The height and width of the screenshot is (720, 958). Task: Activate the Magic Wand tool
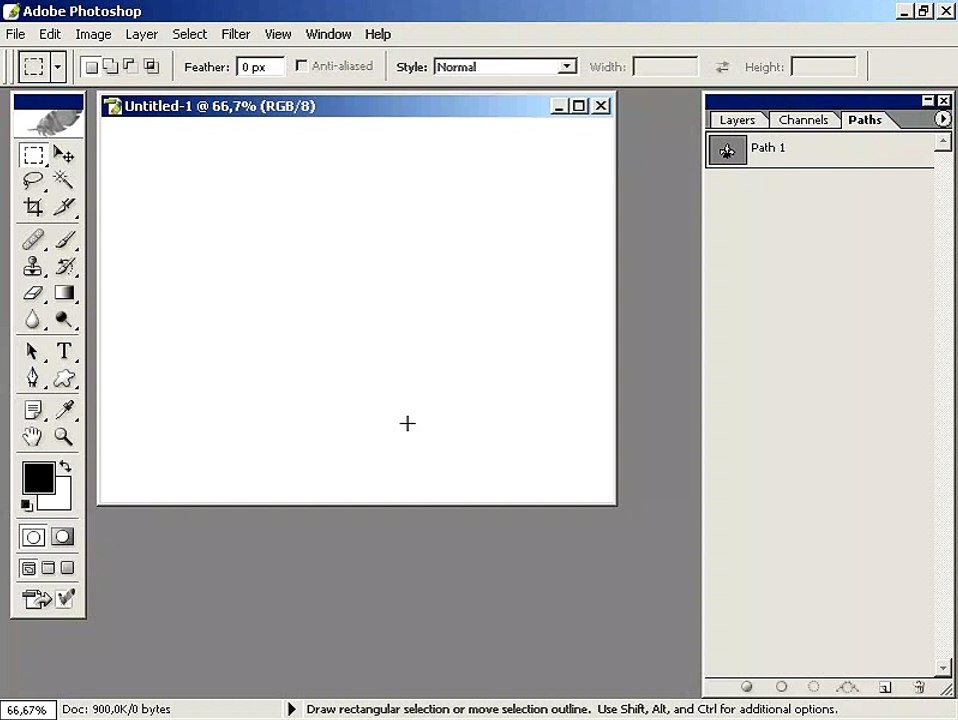pos(64,180)
